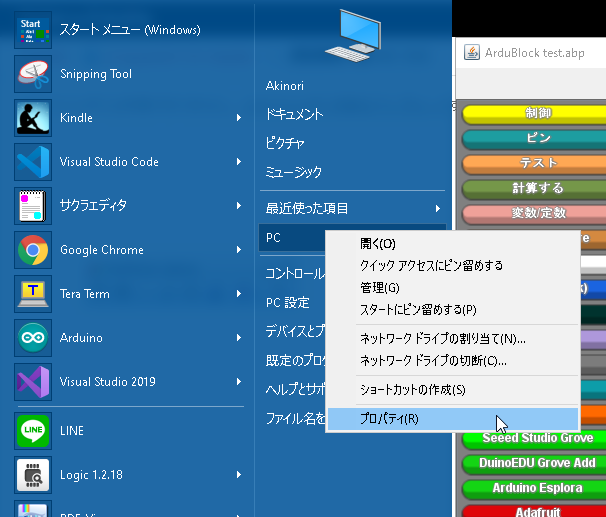Launch Visual Studio Code icon

point(33,162)
